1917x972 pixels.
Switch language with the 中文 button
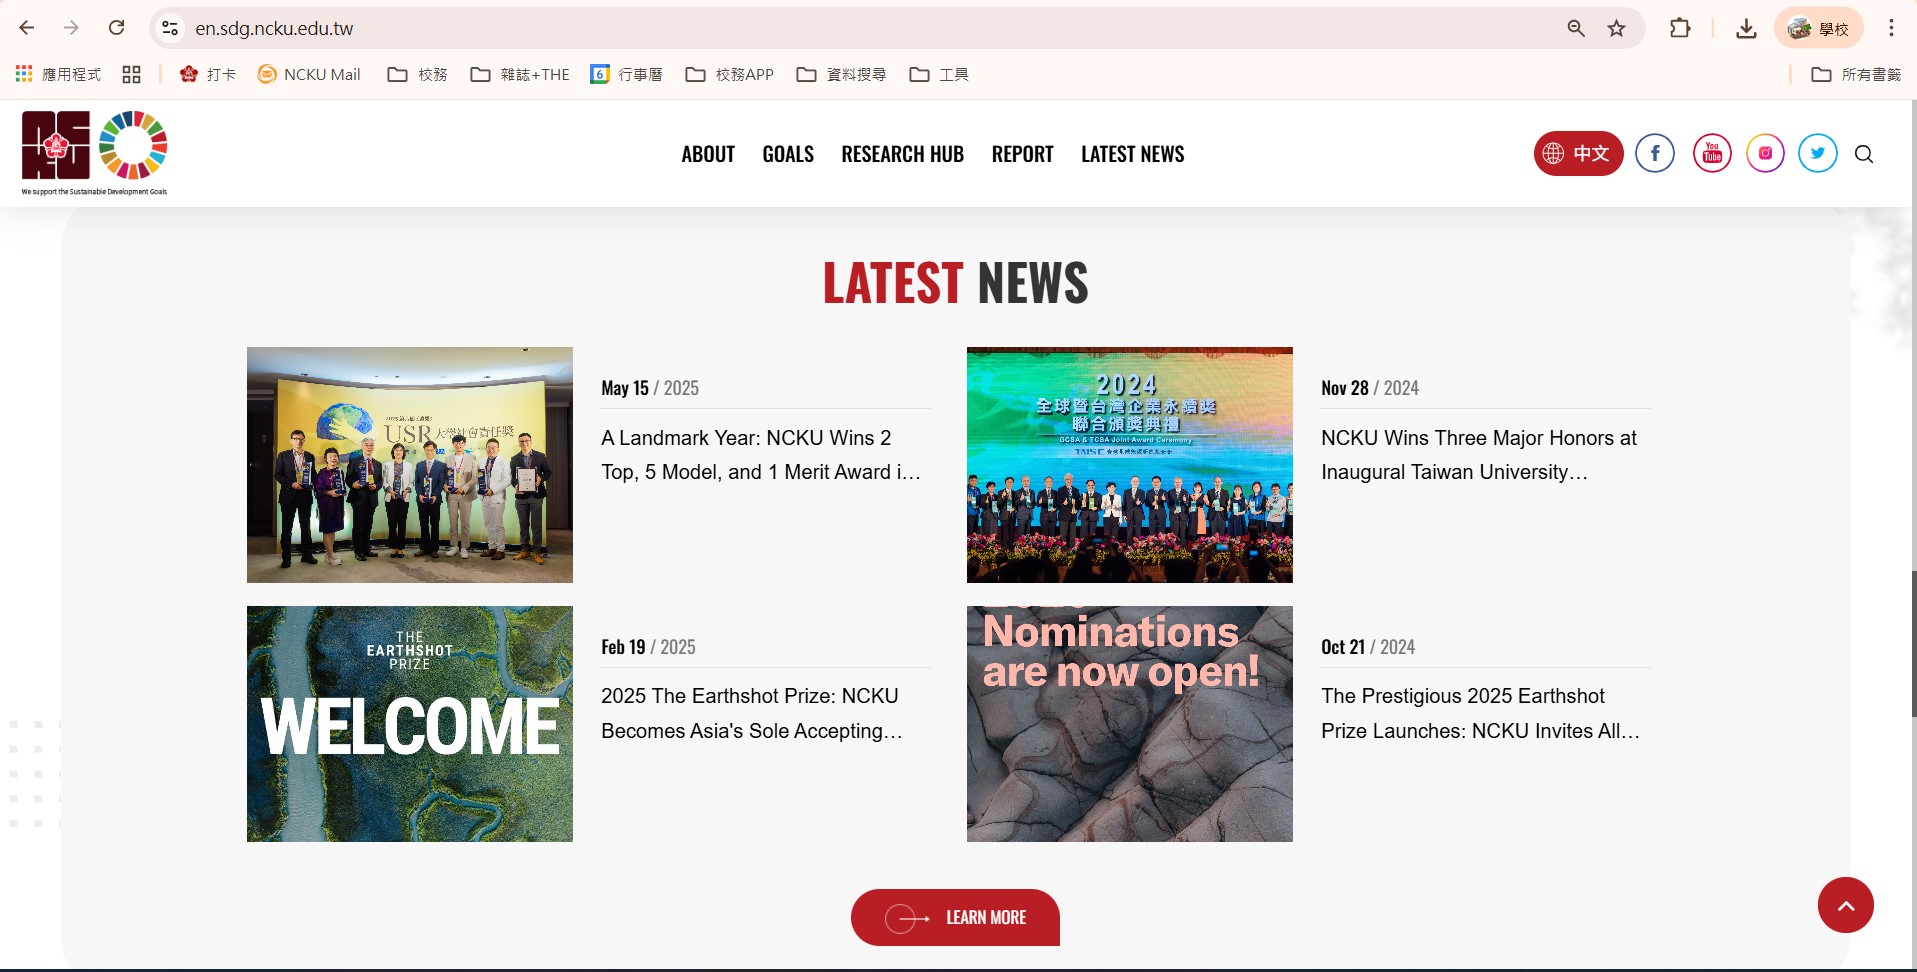(1578, 153)
